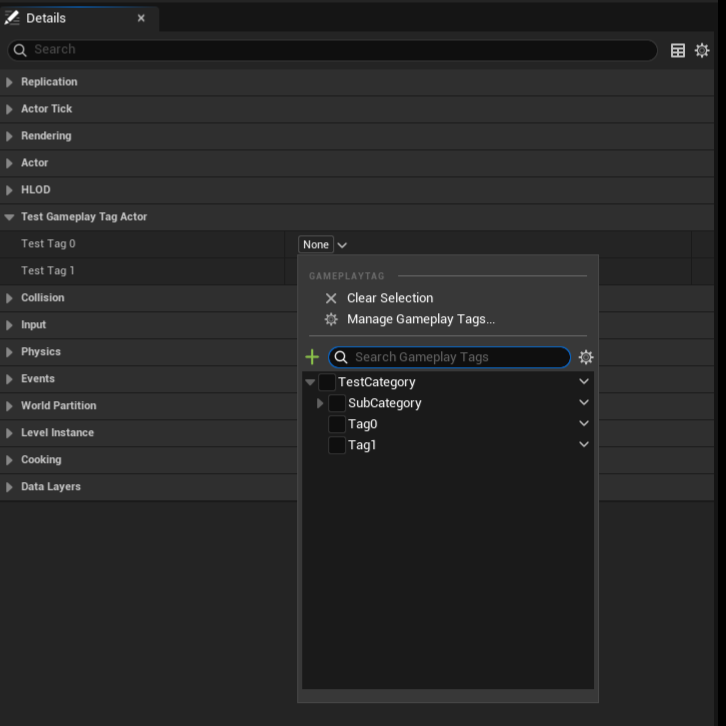This screenshot has height=726, width=726.
Task: Open the gameplay tag search options gear
Action: click(x=586, y=357)
